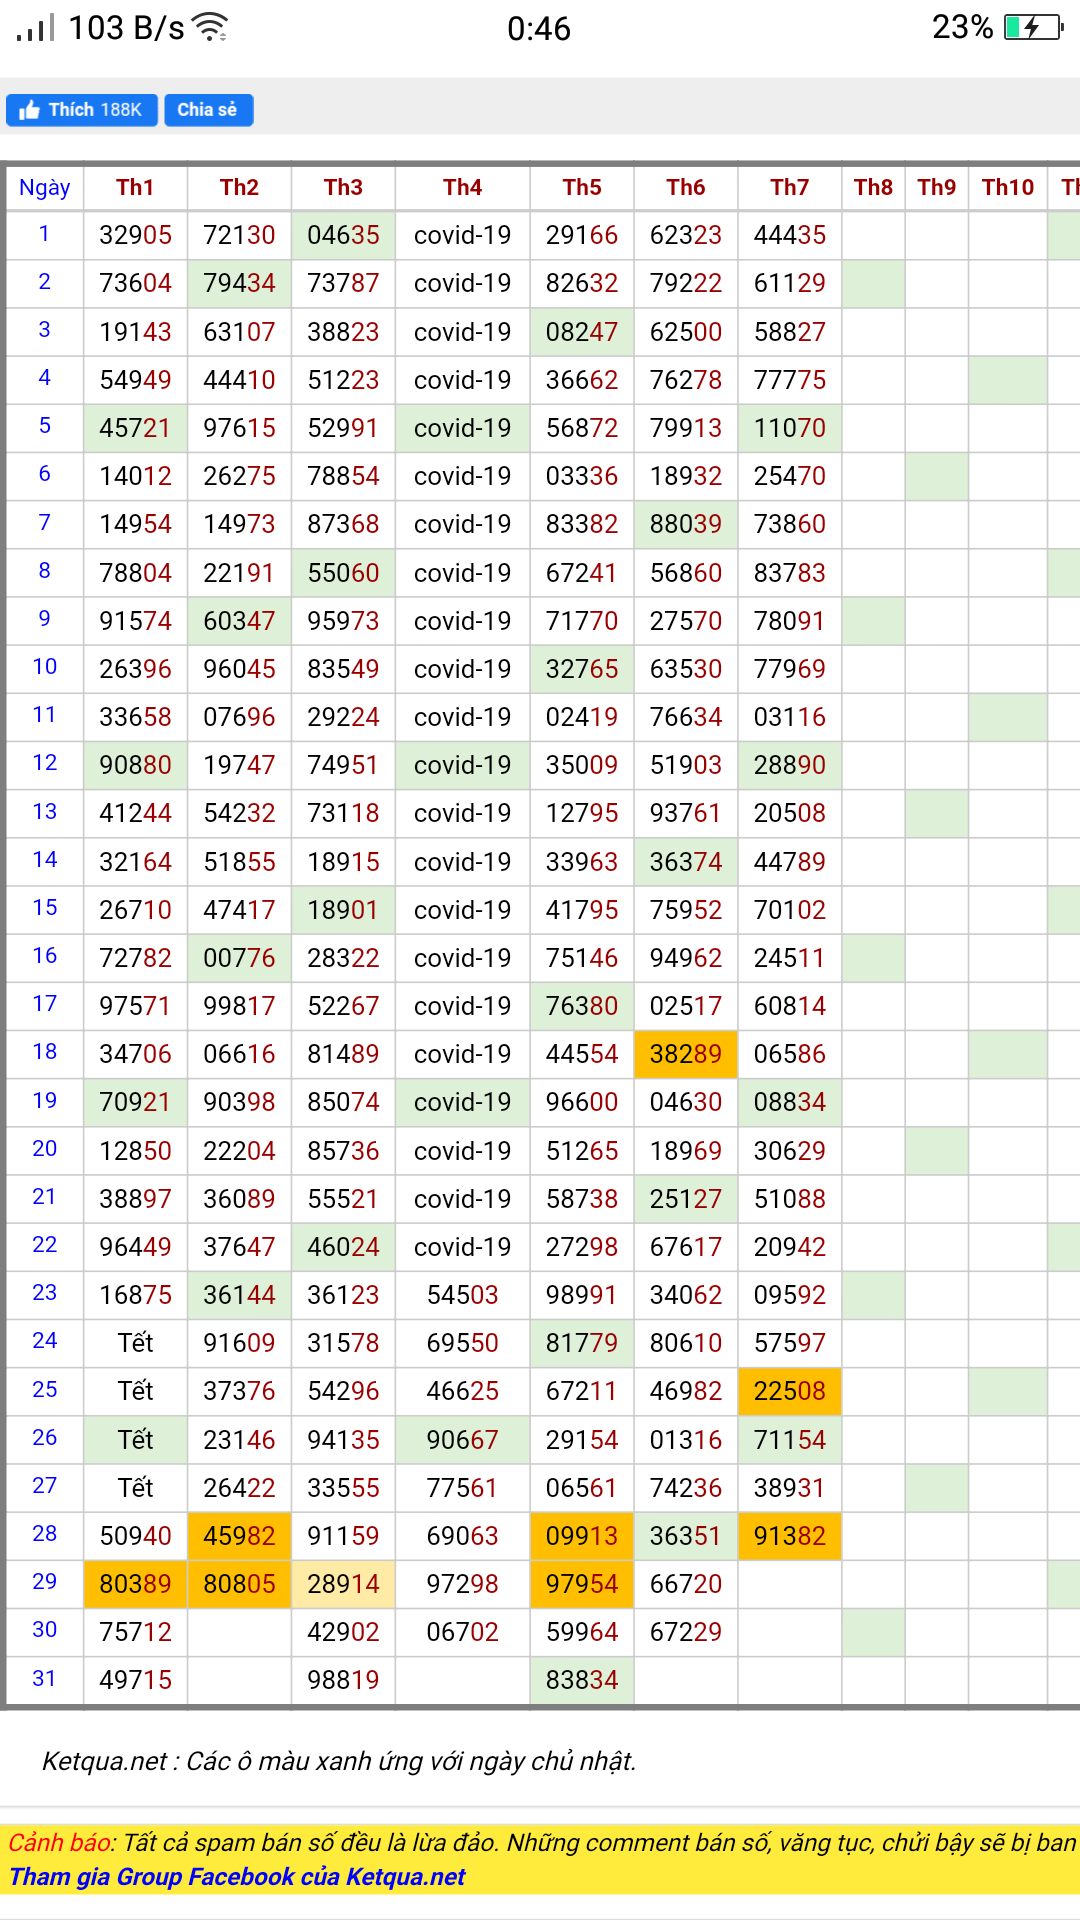This screenshot has height=1920, width=1080.
Task: Tap the Wi-Fi signal status icon
Action: tap(210, 28)
